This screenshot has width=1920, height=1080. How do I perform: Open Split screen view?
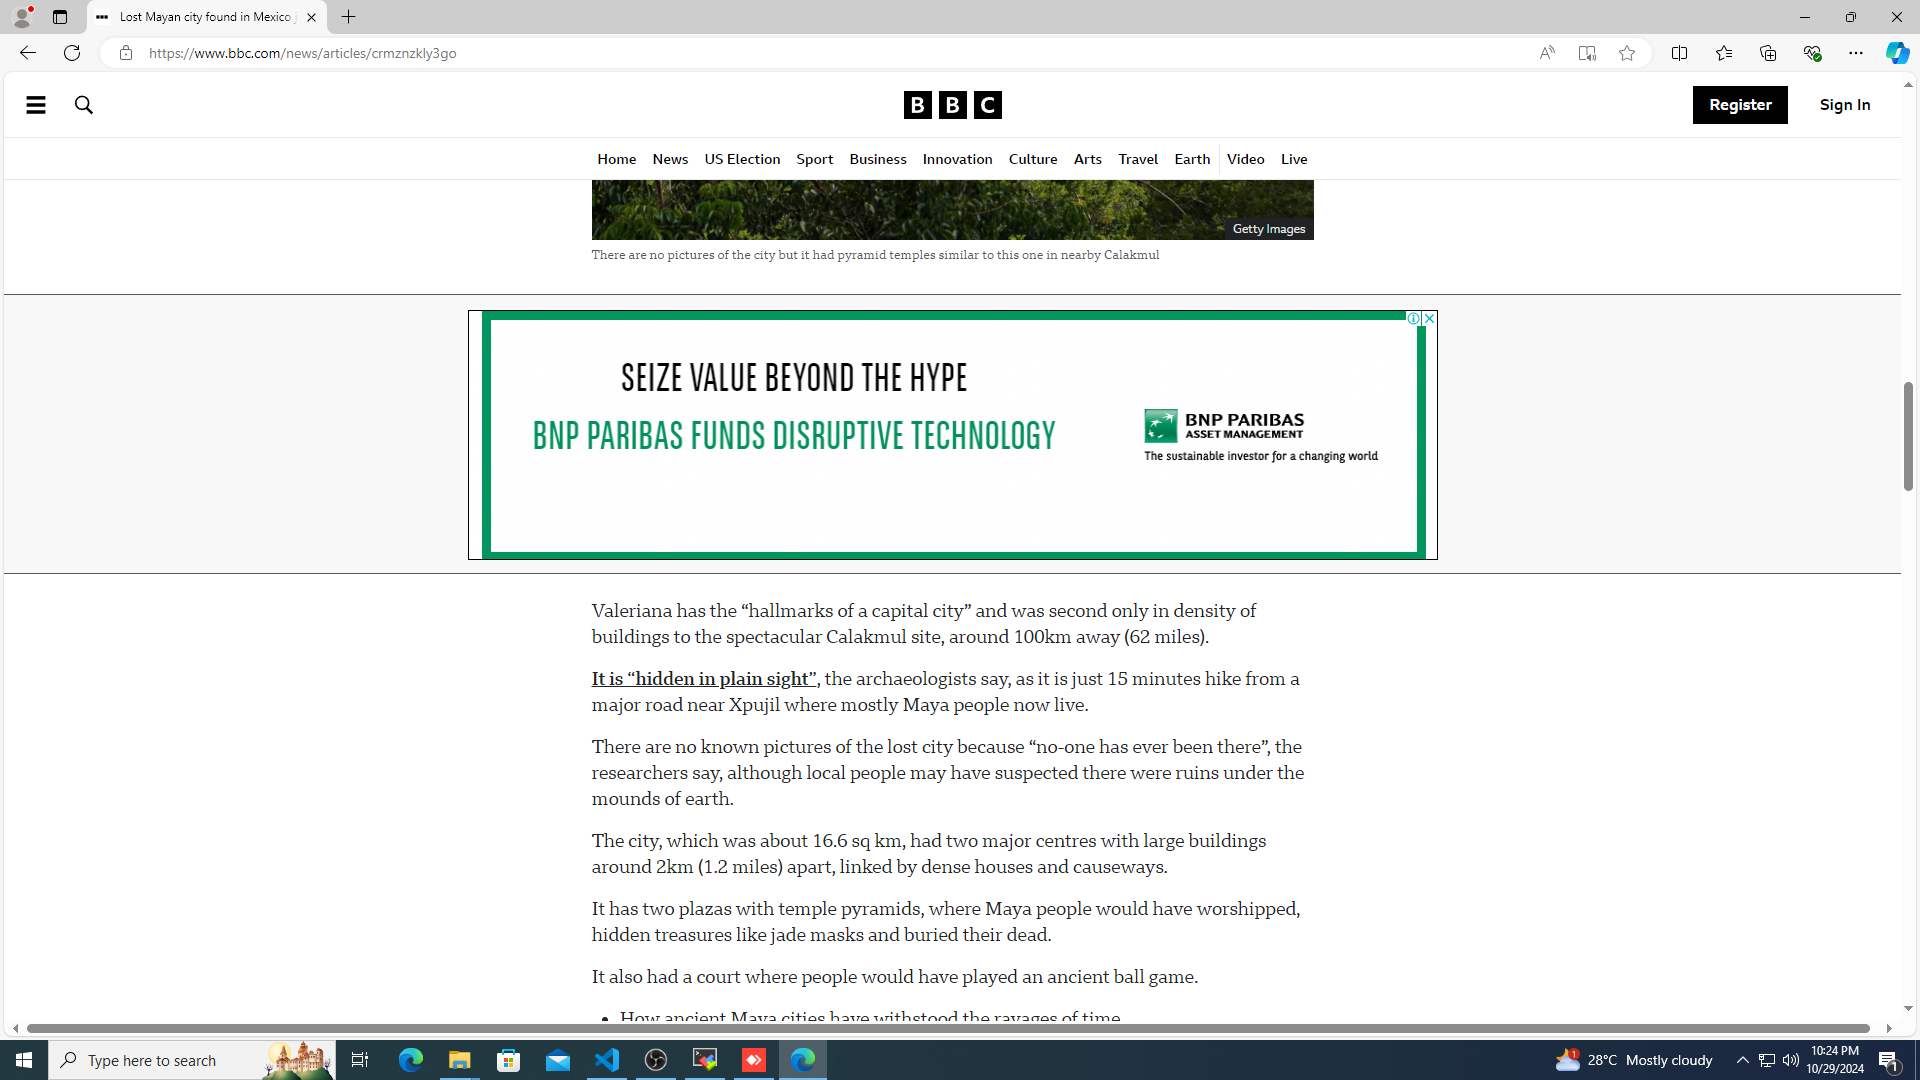pyautogui.click(x=1679, y=53)
